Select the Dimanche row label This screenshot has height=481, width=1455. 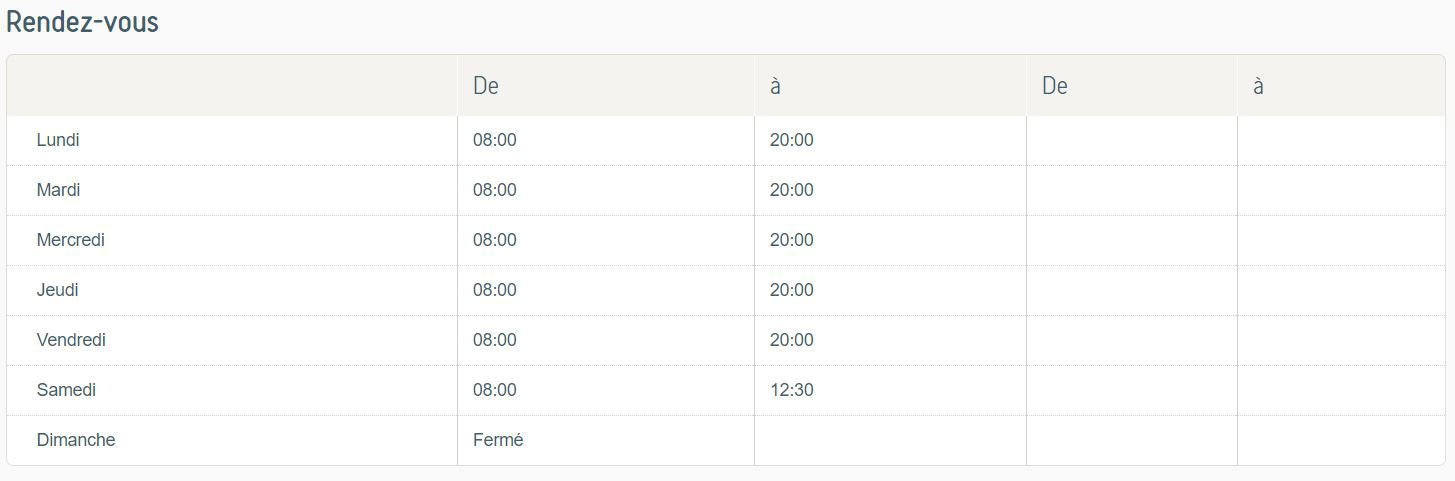[76, 440]
